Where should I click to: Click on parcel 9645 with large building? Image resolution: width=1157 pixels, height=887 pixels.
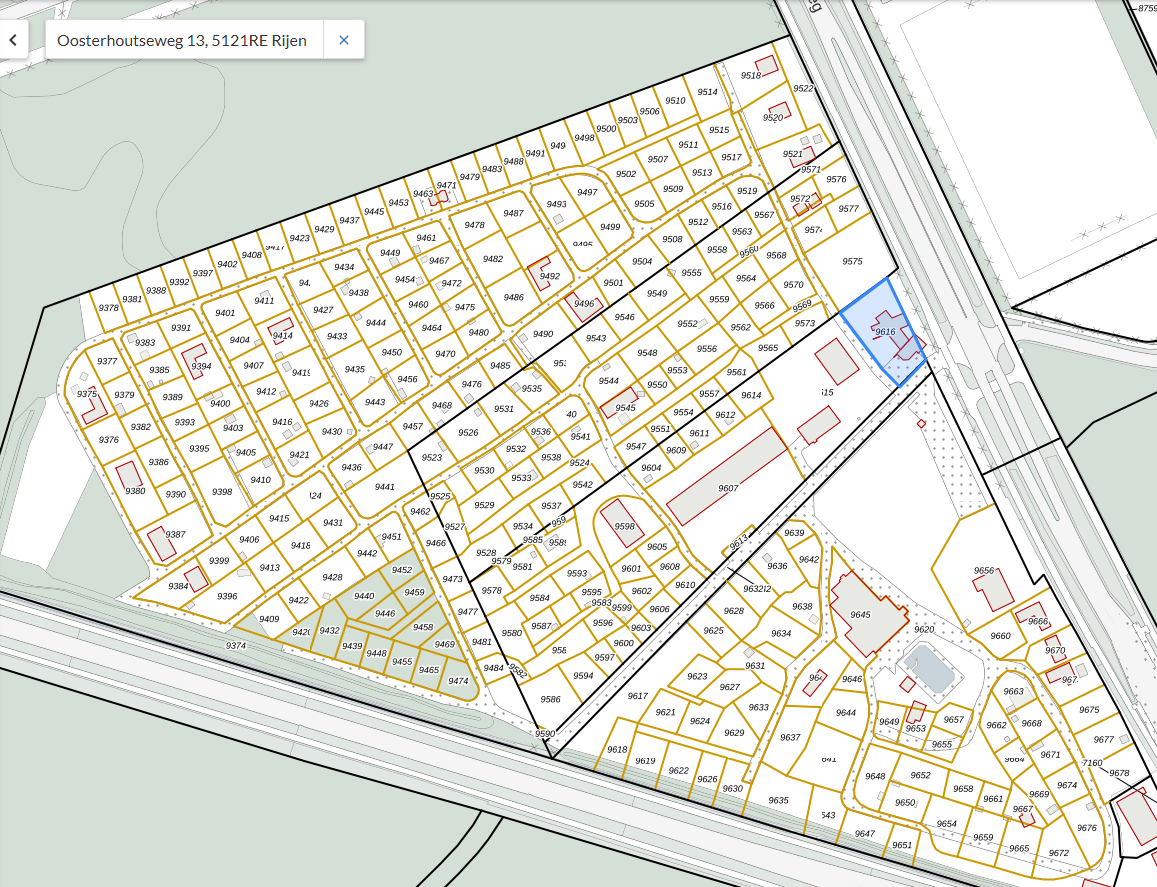pyautogui.click(x=861, y=614)
